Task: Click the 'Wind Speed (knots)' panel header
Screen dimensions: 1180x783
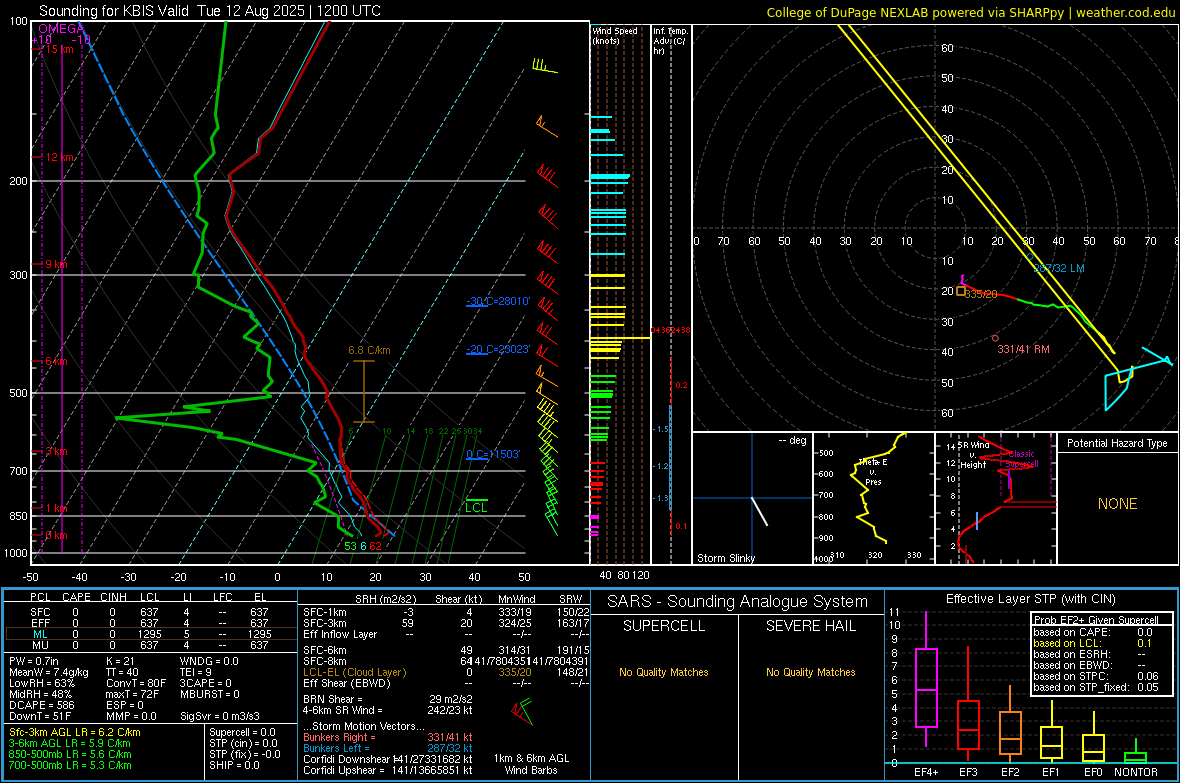Action: (x=615, y=35)
